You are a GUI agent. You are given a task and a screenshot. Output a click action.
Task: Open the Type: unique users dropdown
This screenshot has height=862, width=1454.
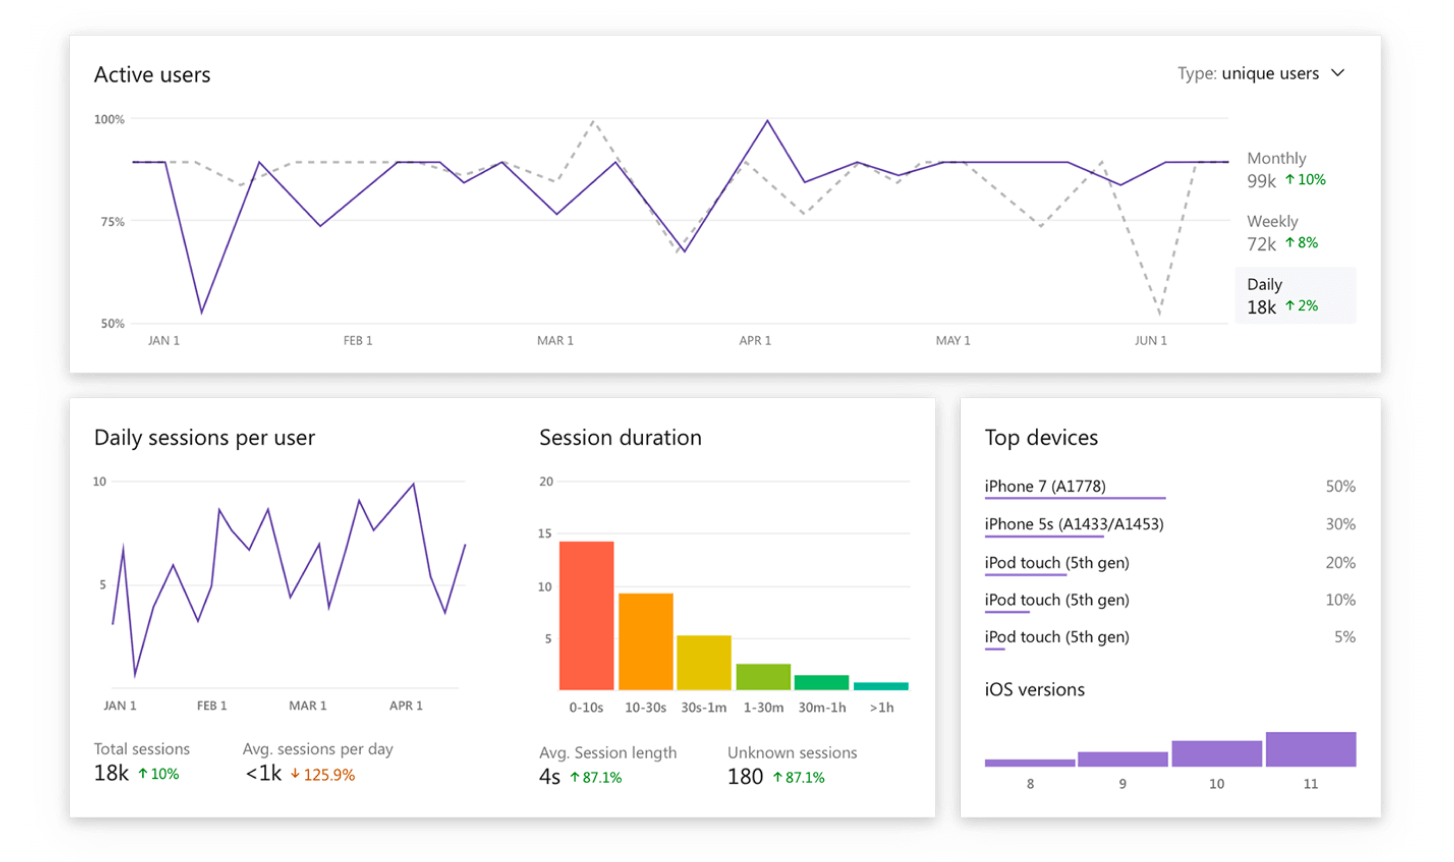pos(1260,74)
